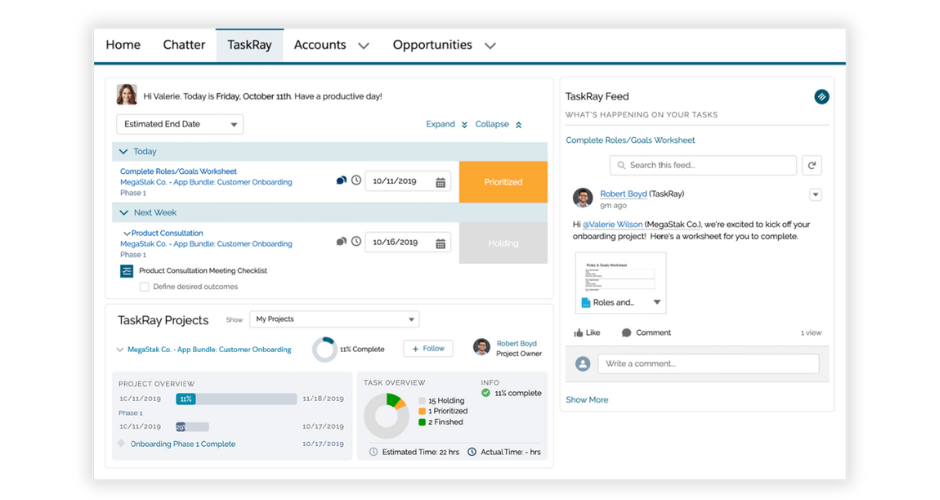Click Onboarding Phase 1 Complete milestone diamond
Image resolution: width=940 pixels, height=500 pixels.
coord(122,444)
